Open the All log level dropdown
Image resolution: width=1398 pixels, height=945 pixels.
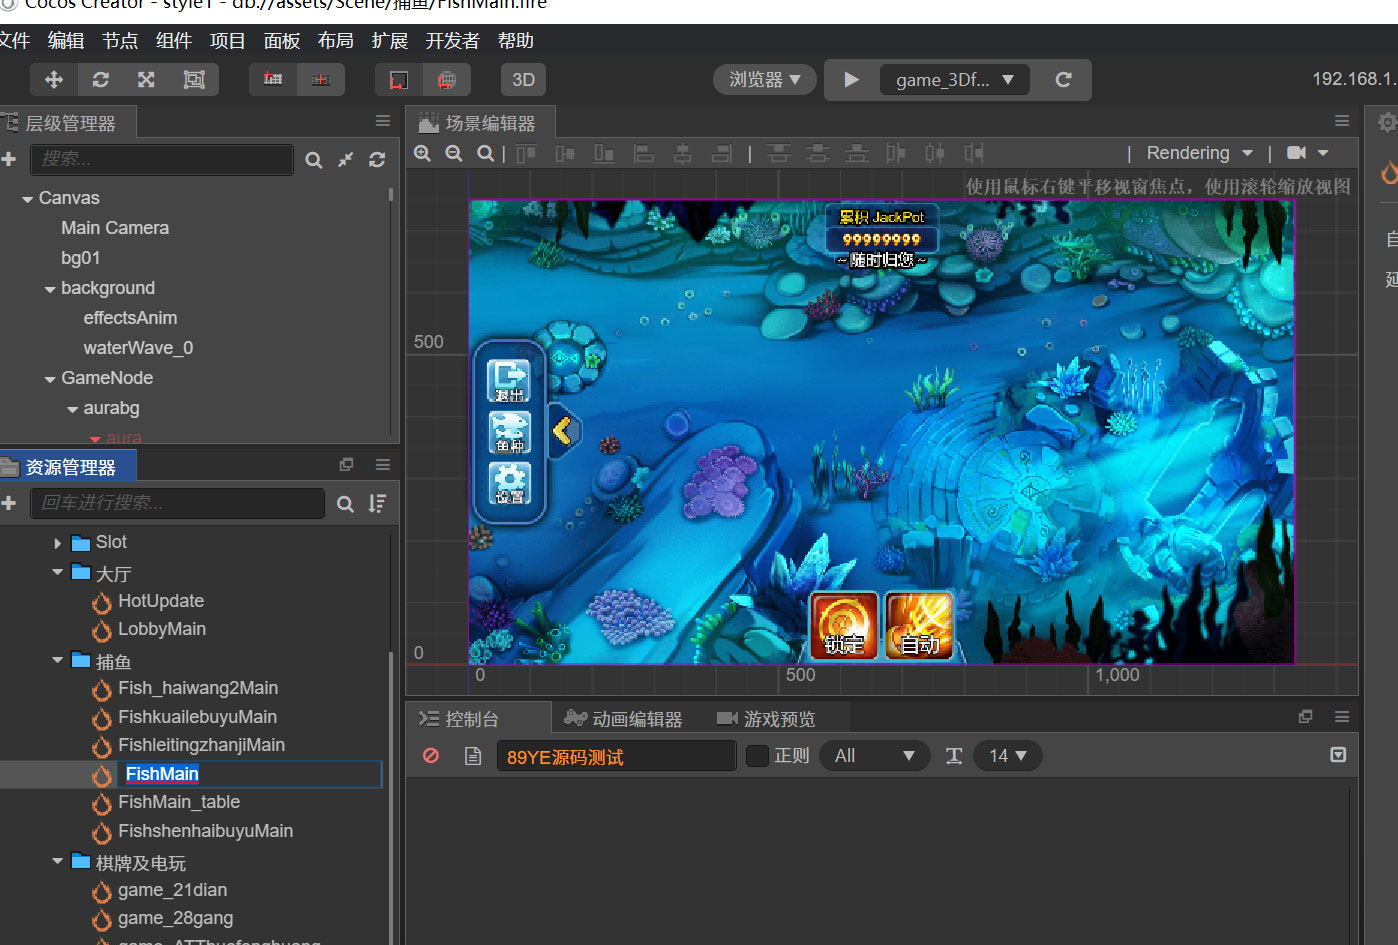874,756
